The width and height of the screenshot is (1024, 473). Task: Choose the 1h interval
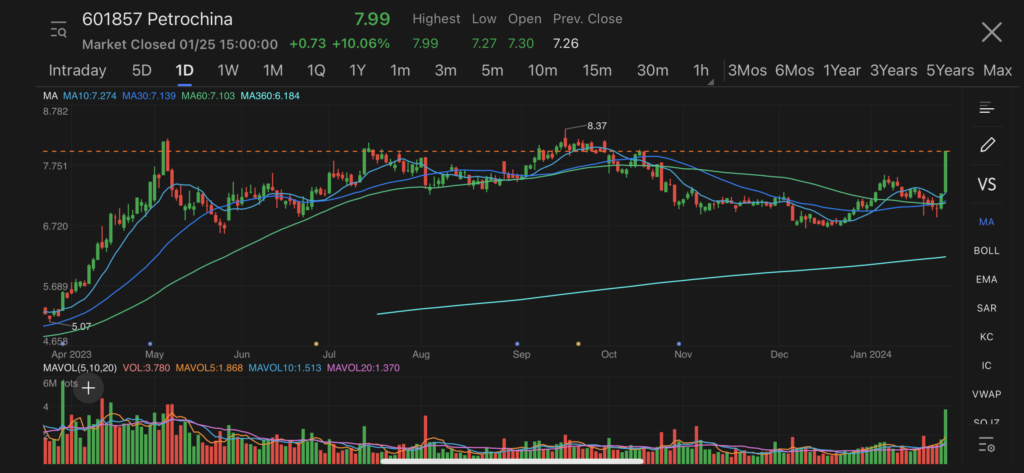tap(700, 71)
